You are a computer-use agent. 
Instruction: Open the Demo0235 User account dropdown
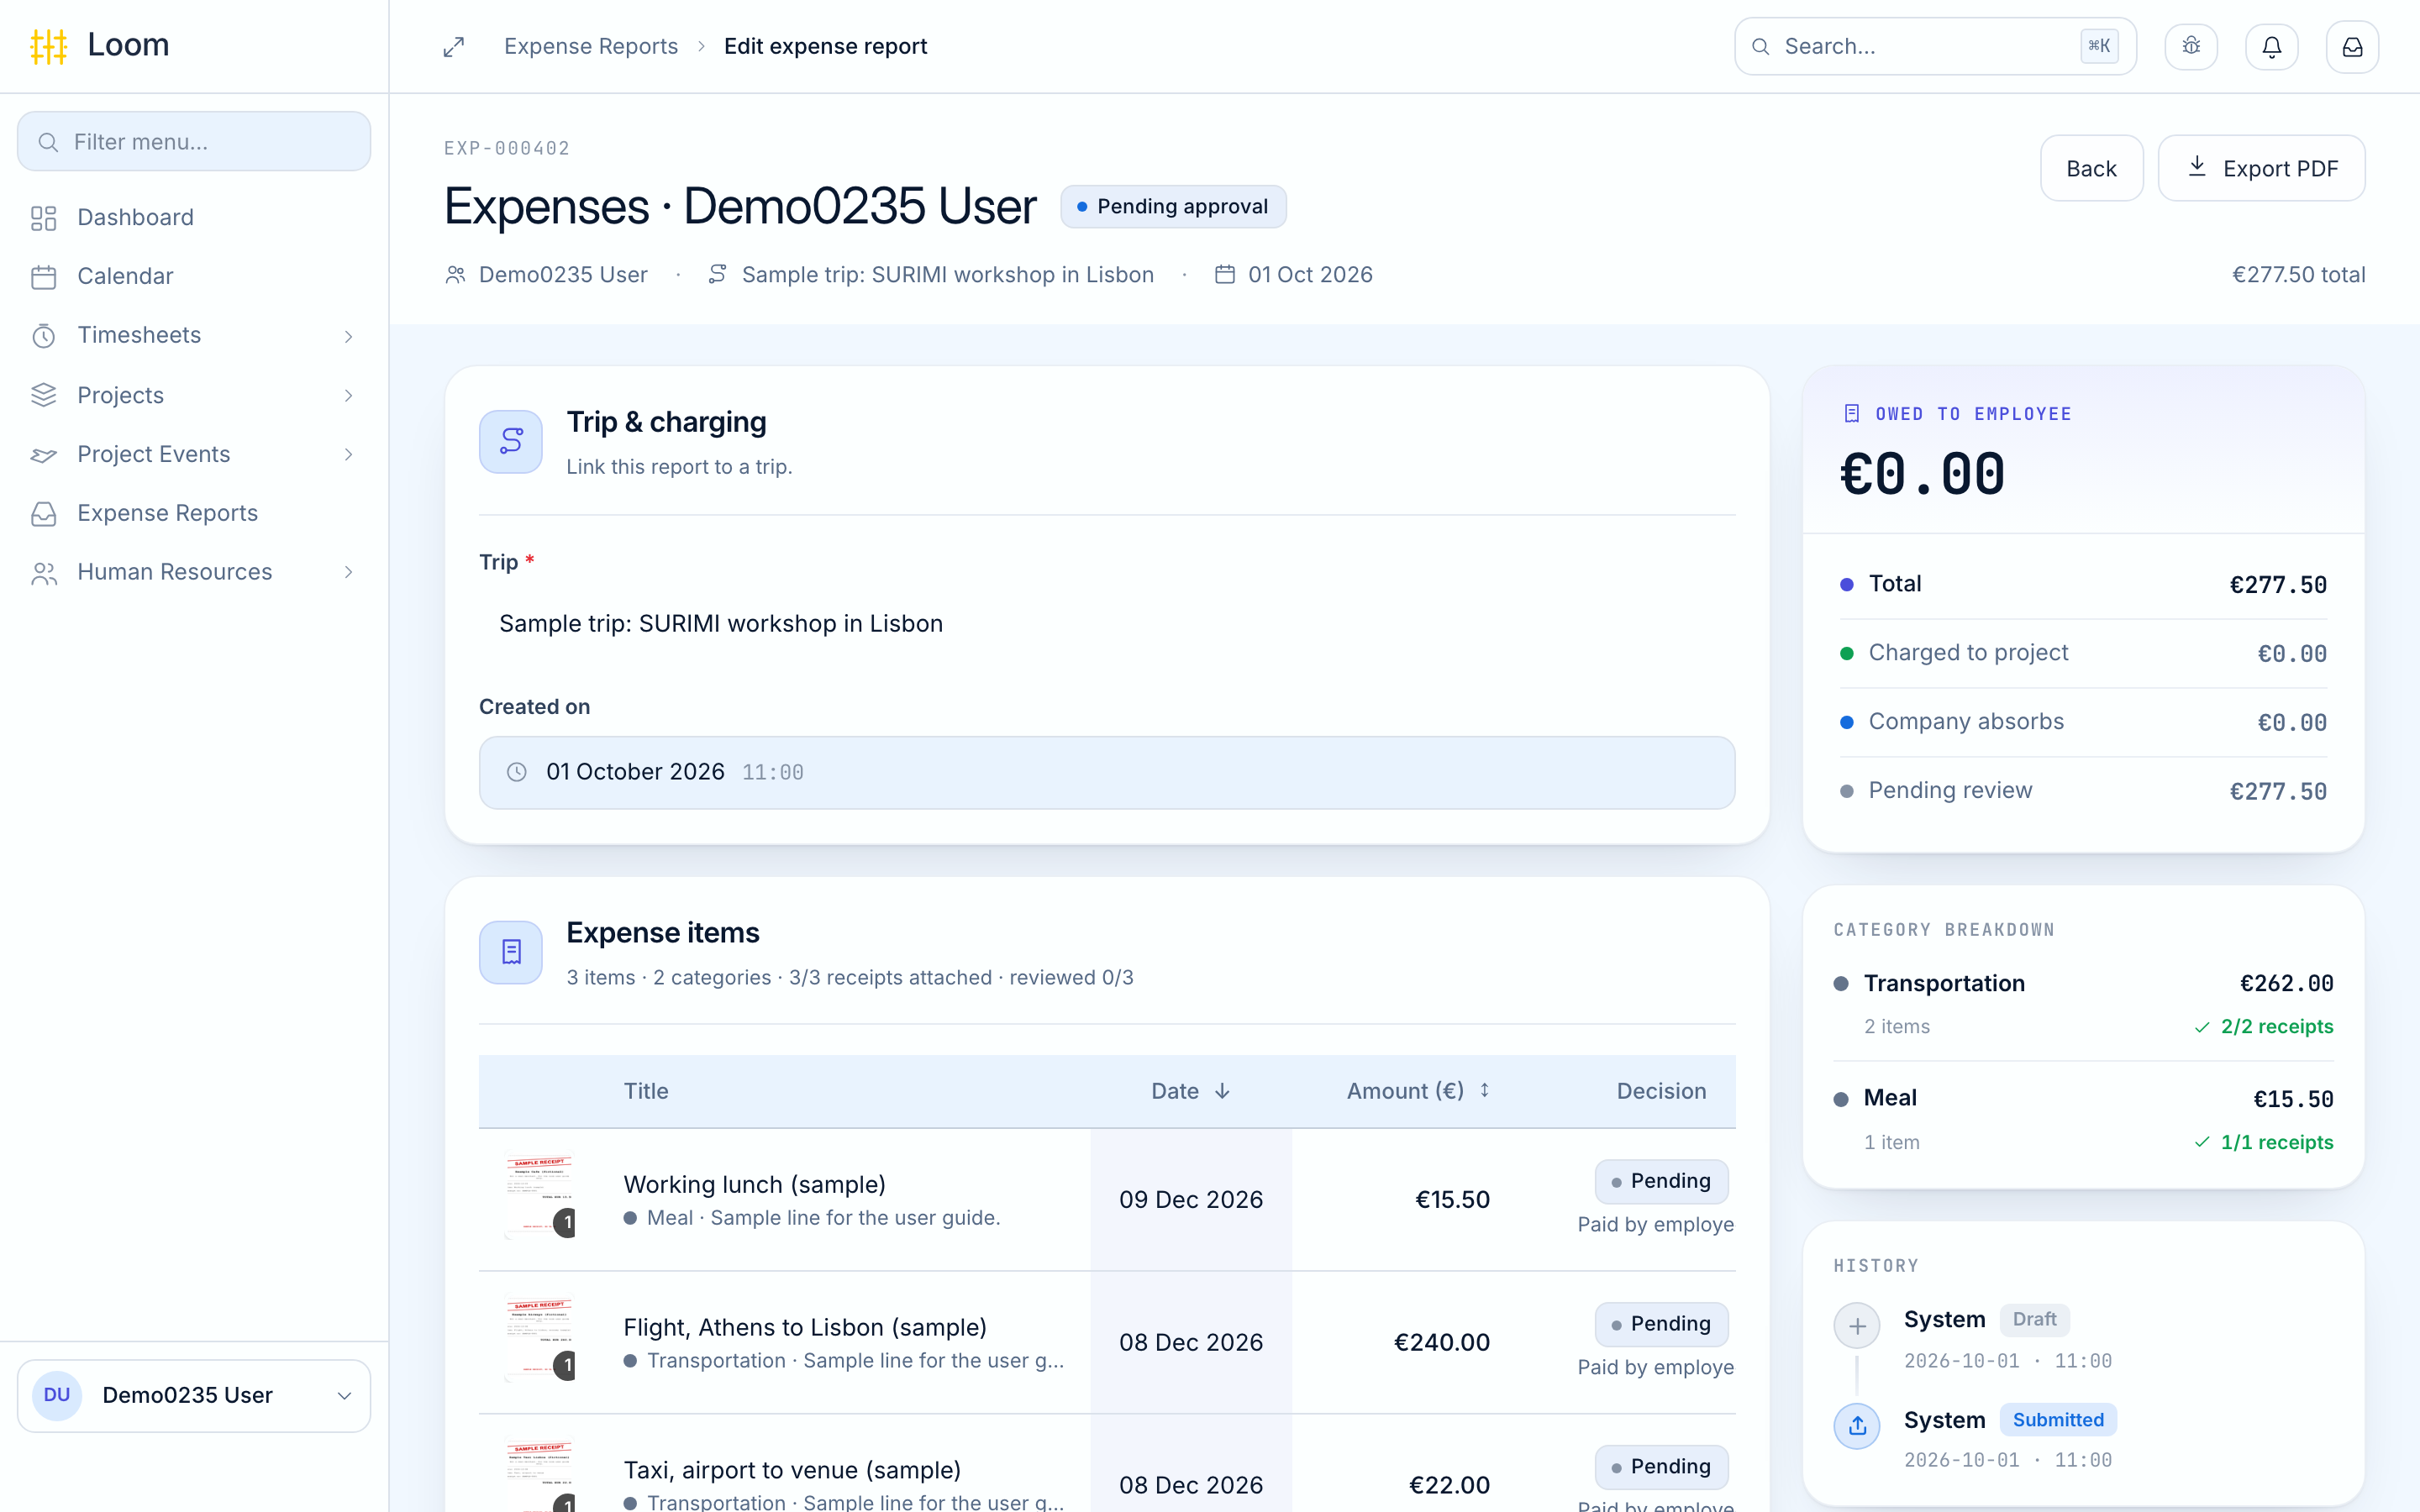[194, 1395]
